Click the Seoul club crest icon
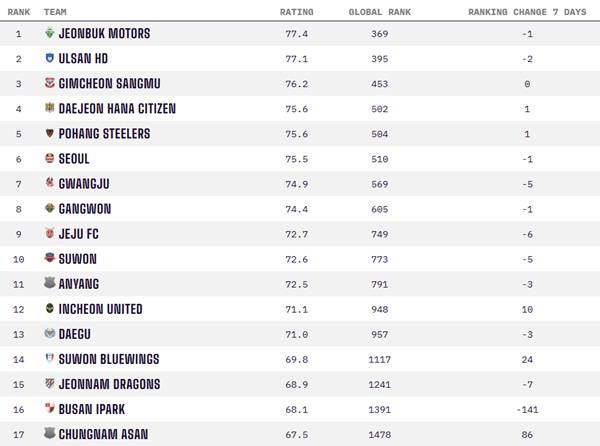The height and width of the screenshot is (446, 600). [50, 158]
